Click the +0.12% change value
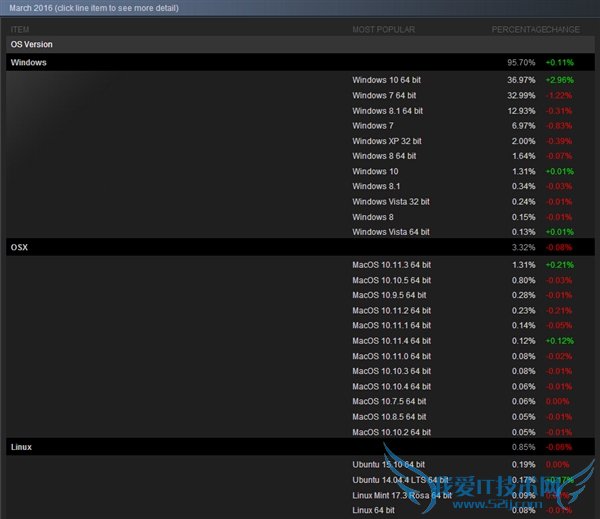Screen dimensions: 600x519 (560, 341)
